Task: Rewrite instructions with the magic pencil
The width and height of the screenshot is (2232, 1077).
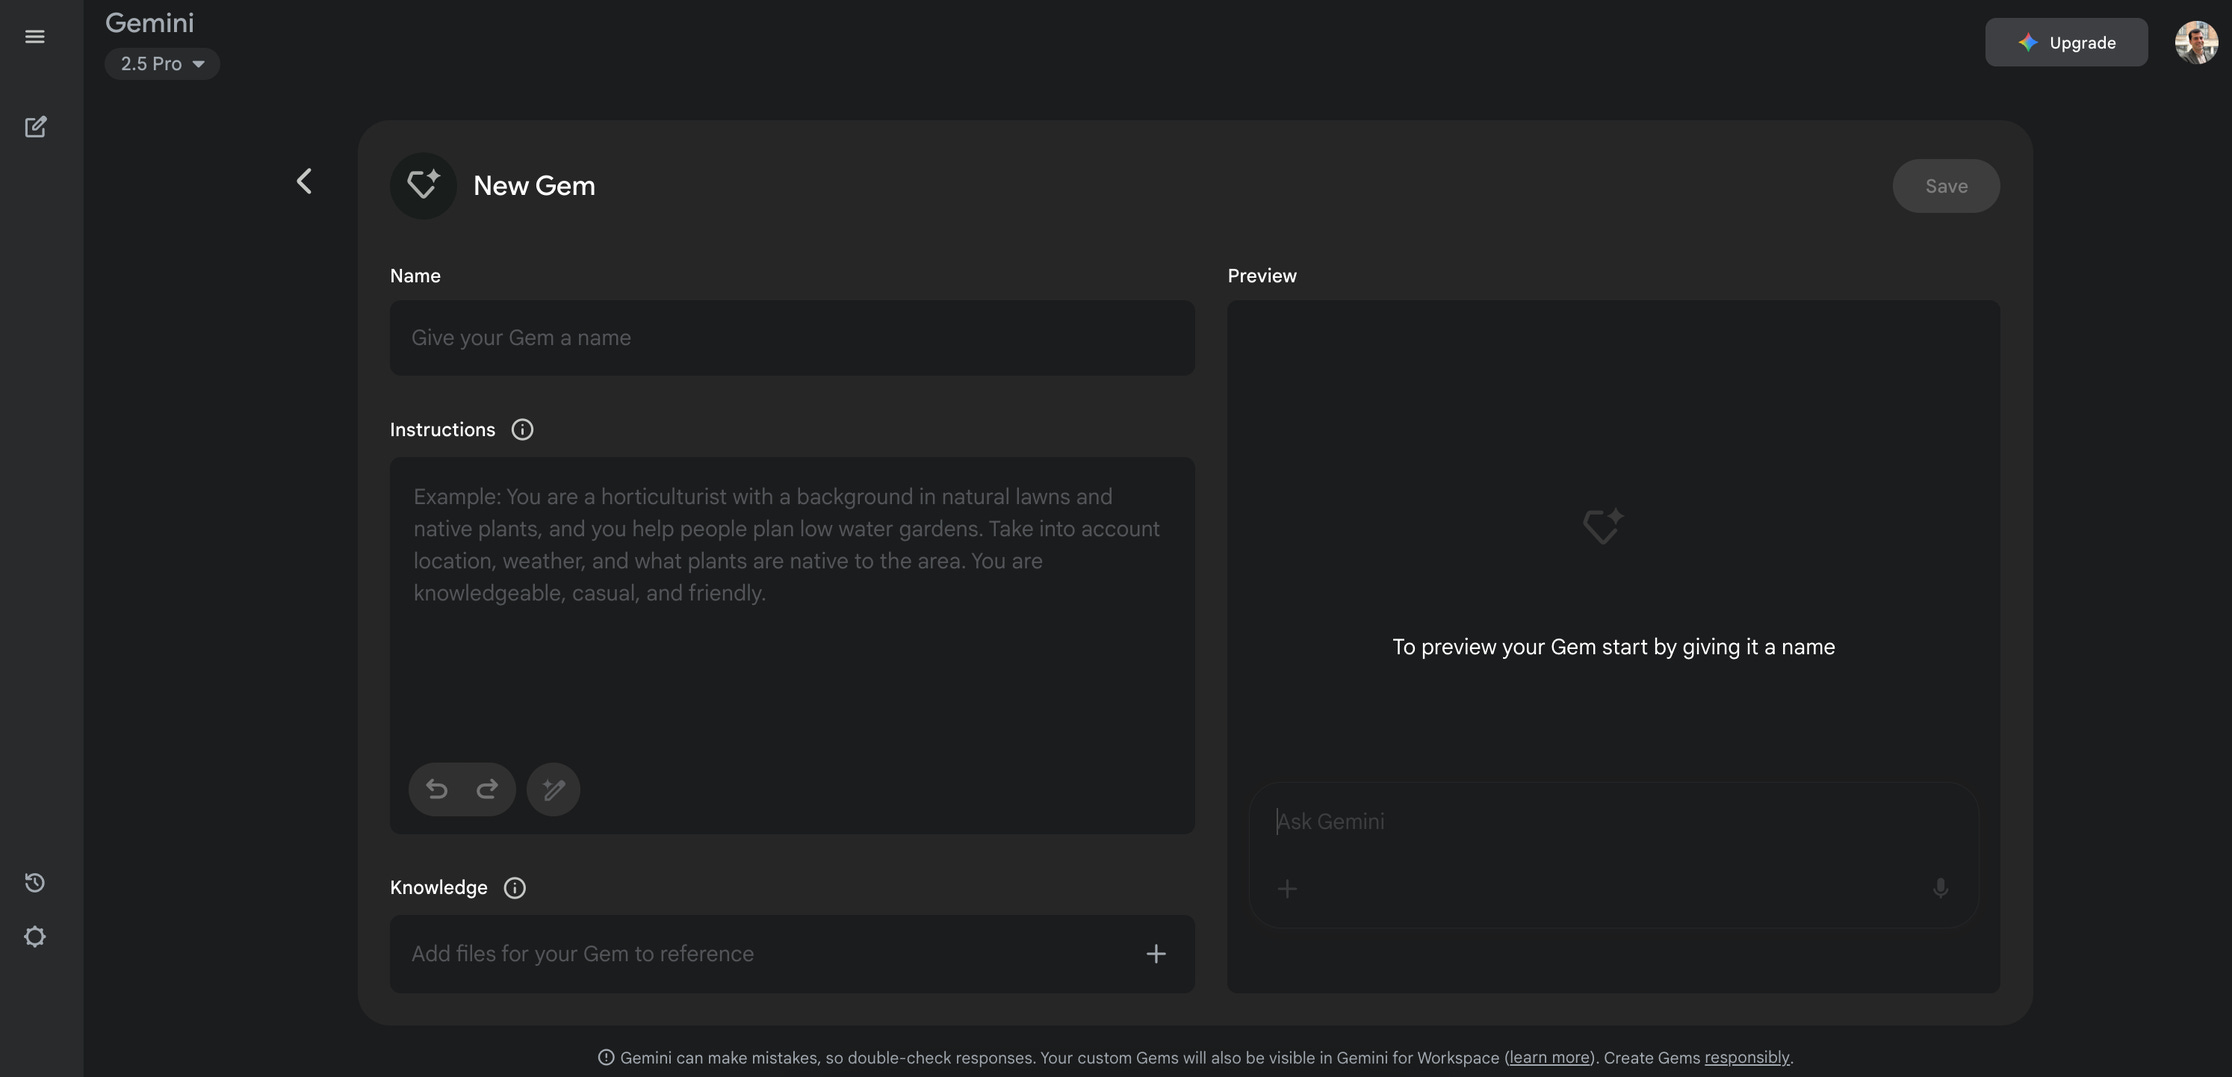Action: [553, 789]
